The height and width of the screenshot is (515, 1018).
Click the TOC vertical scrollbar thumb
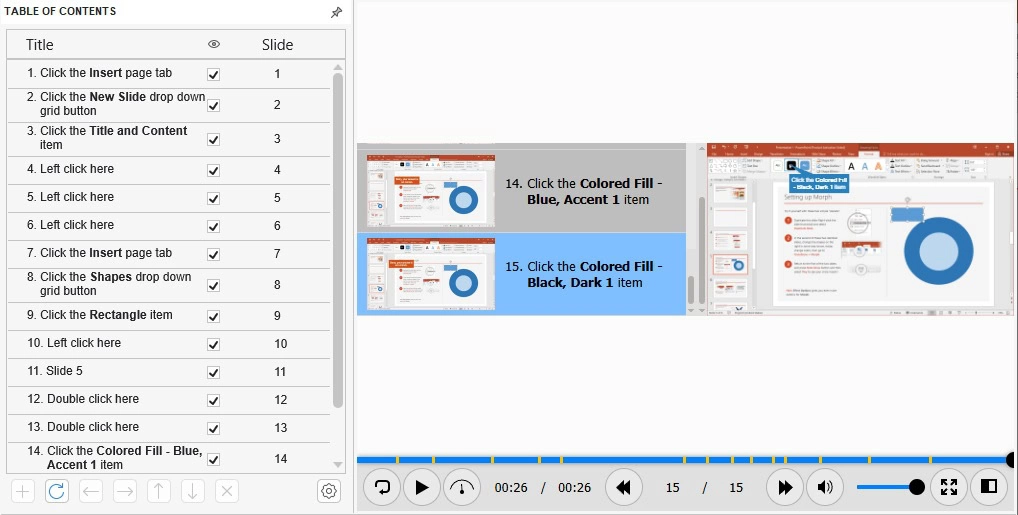tap(338, 240)
